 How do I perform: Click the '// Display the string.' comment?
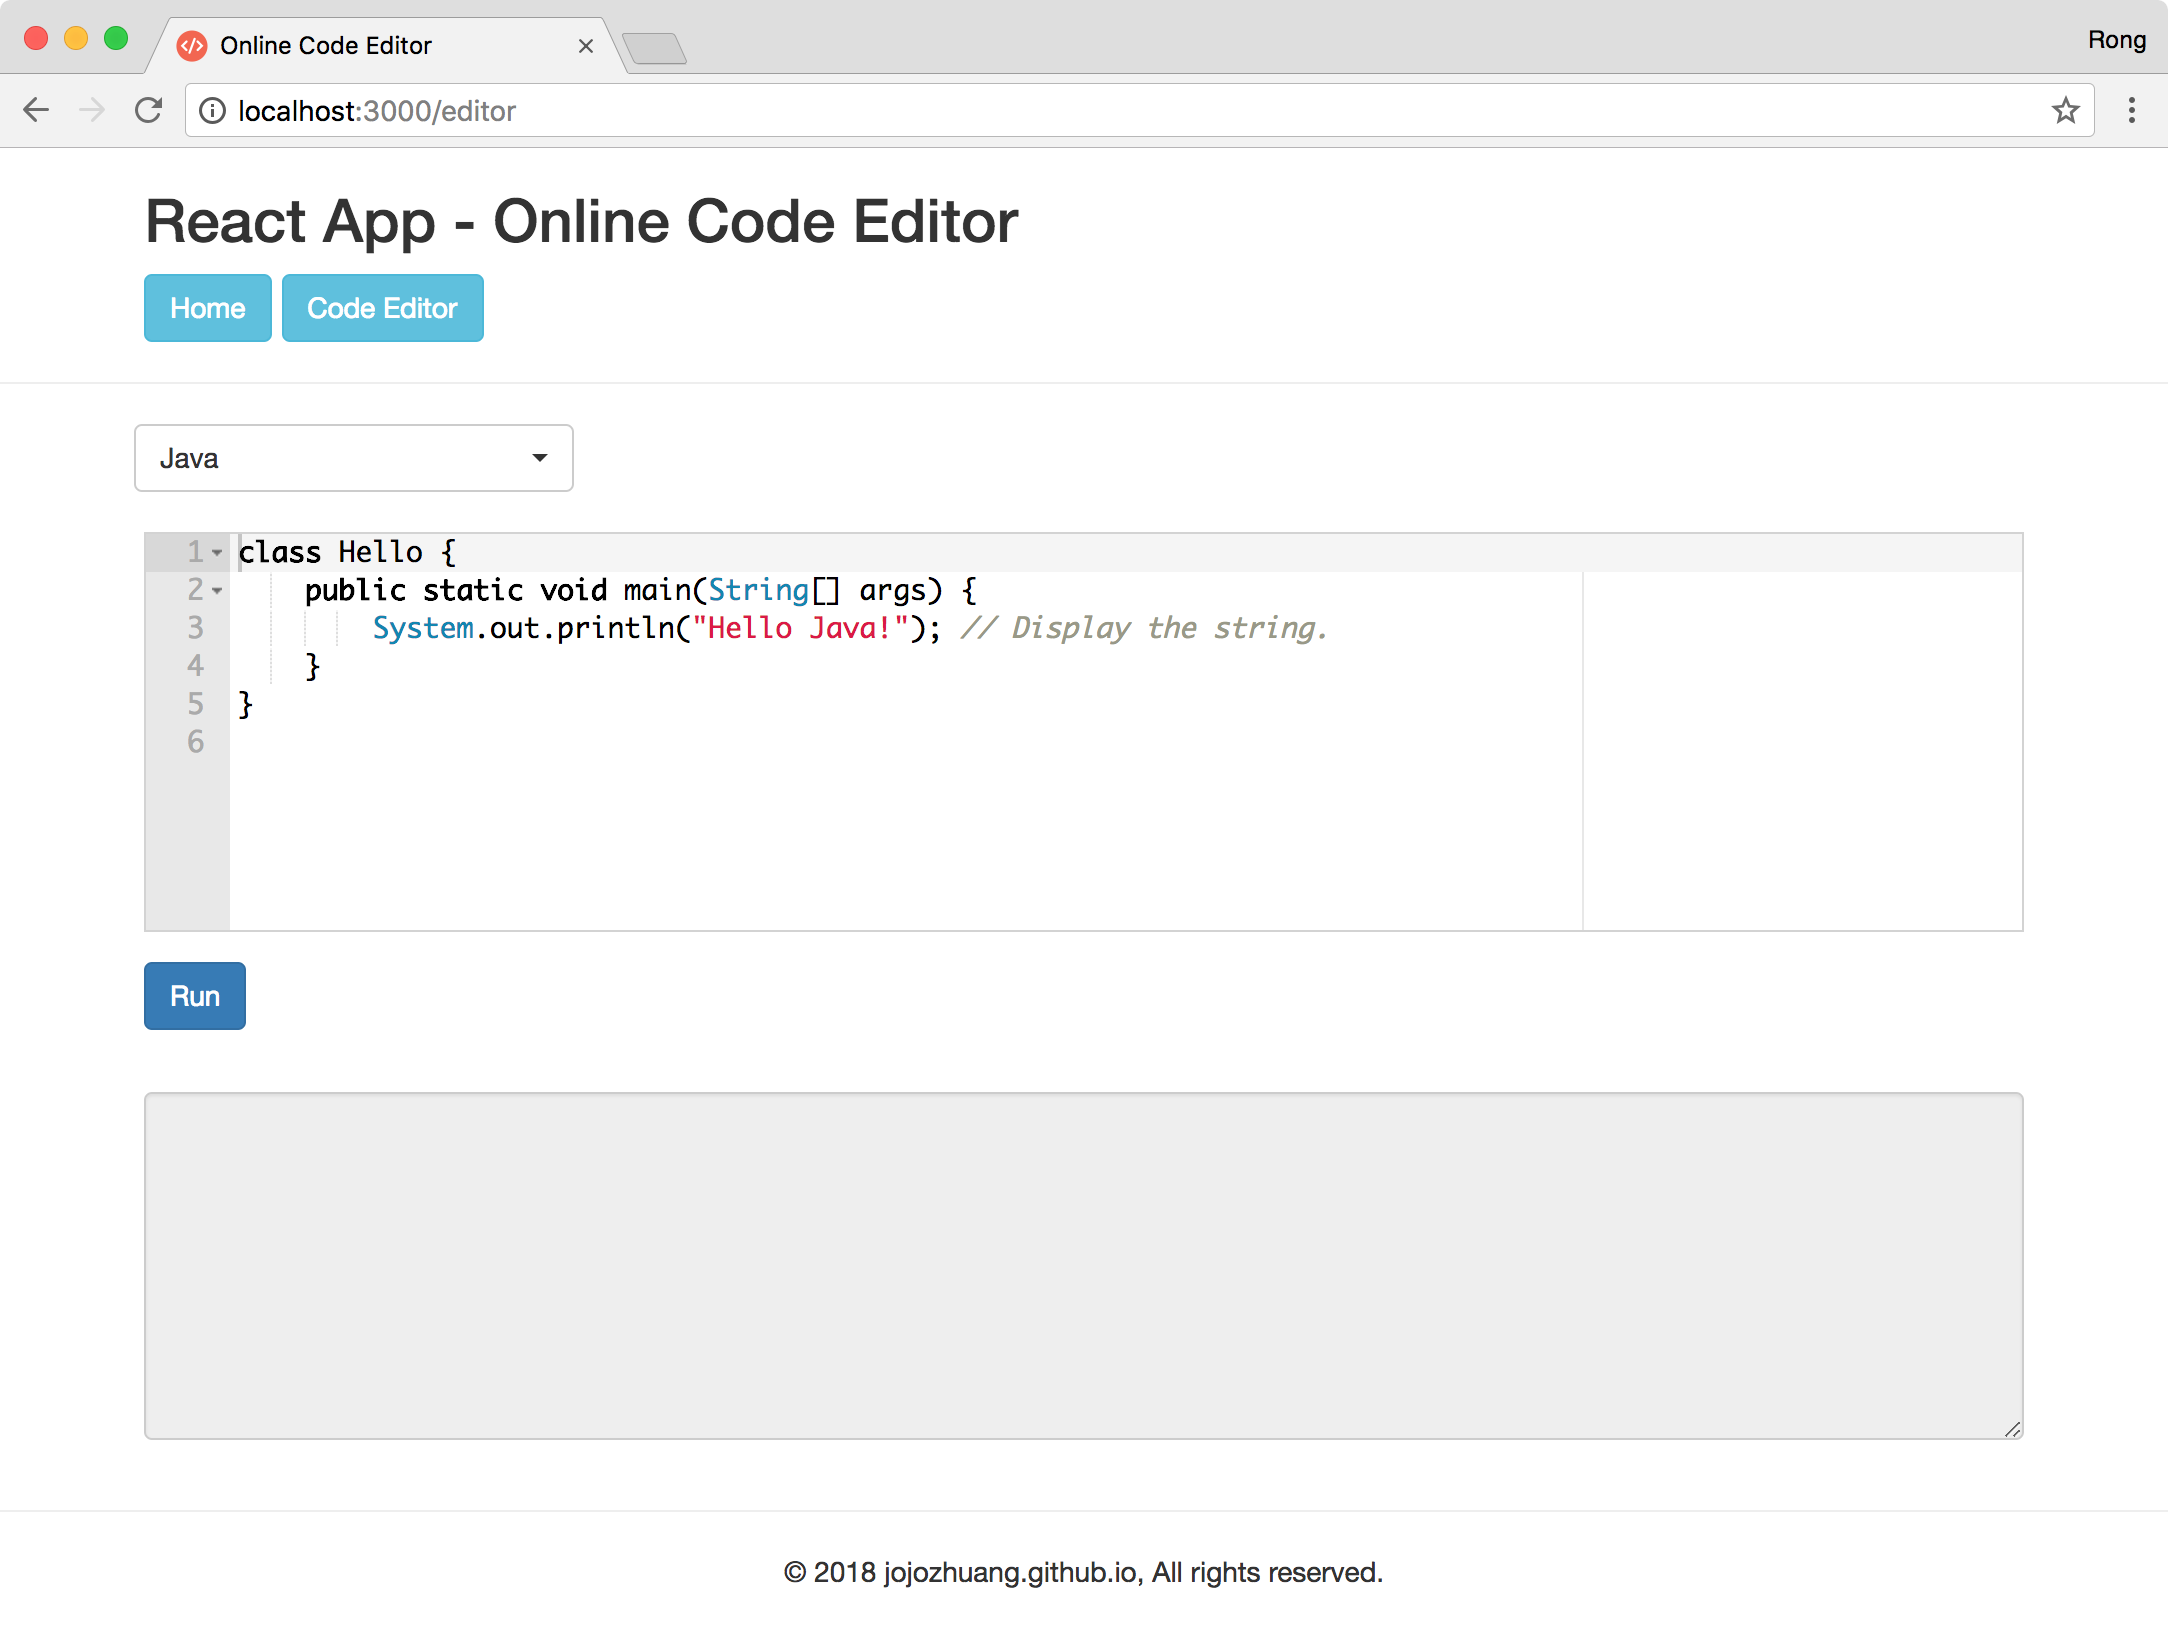pos(1143,629)
